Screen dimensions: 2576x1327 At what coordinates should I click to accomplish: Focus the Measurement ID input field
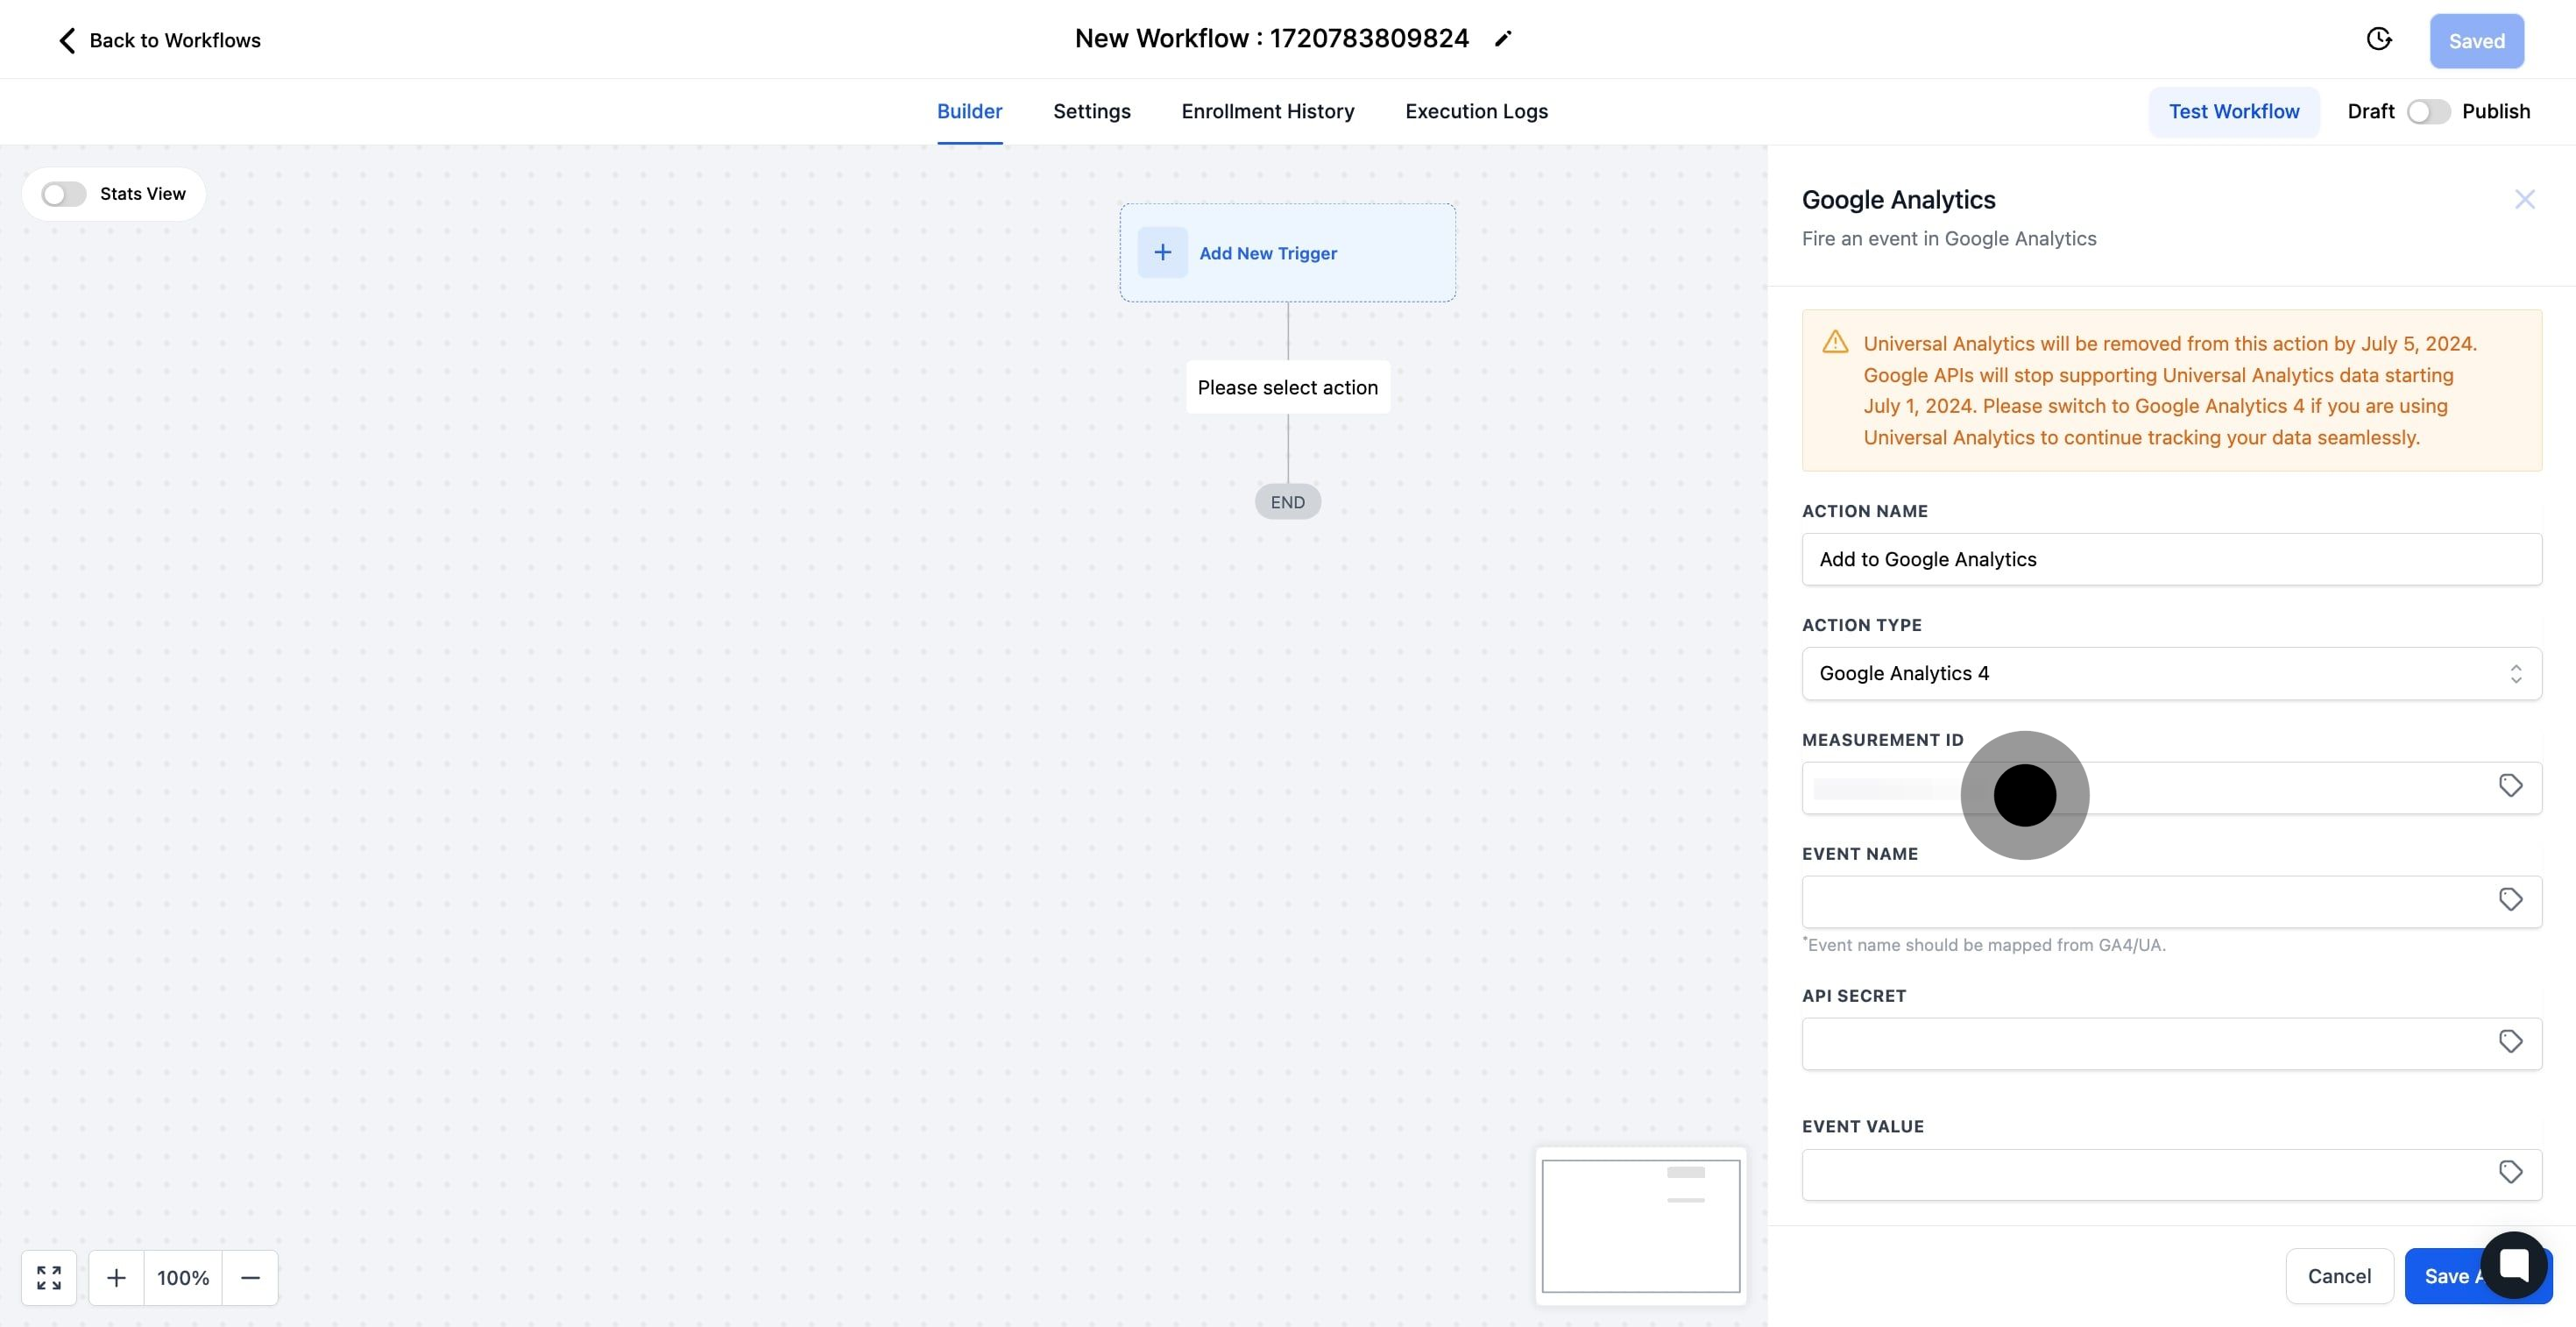point(2171,787)
